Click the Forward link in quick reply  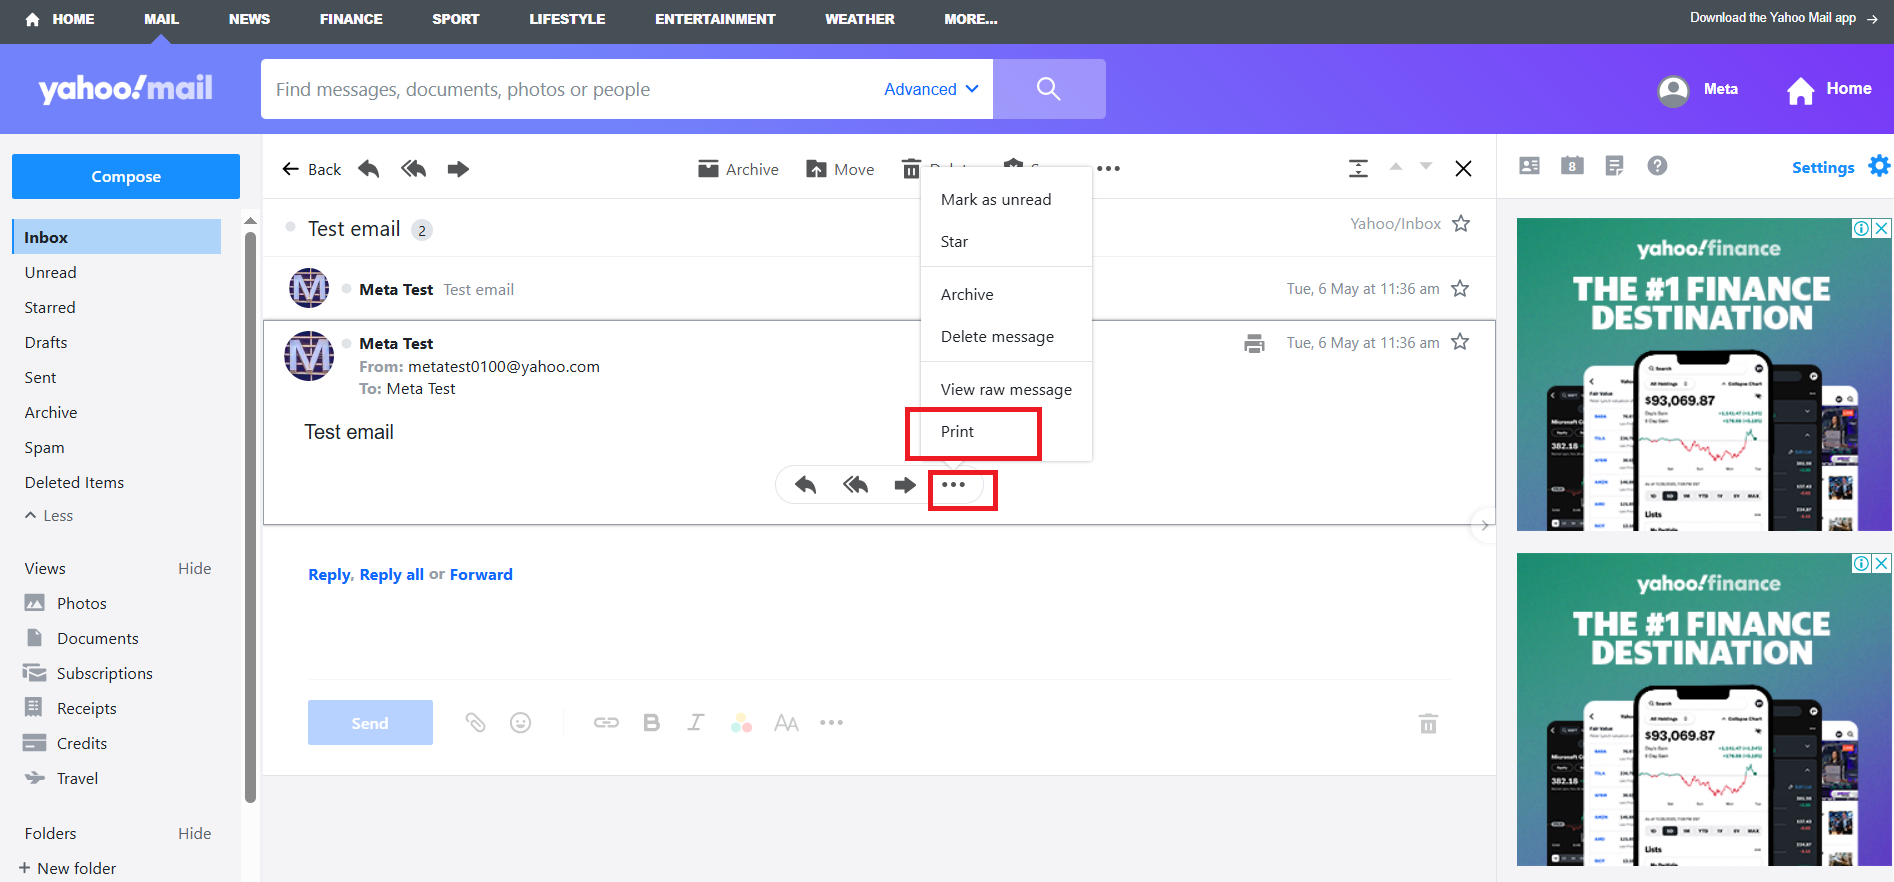[481, 574]
